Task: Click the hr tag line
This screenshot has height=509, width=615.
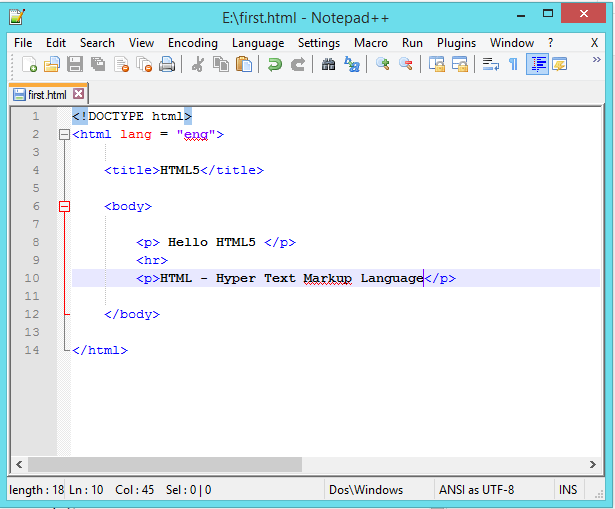Action: (x=152, y=260)
